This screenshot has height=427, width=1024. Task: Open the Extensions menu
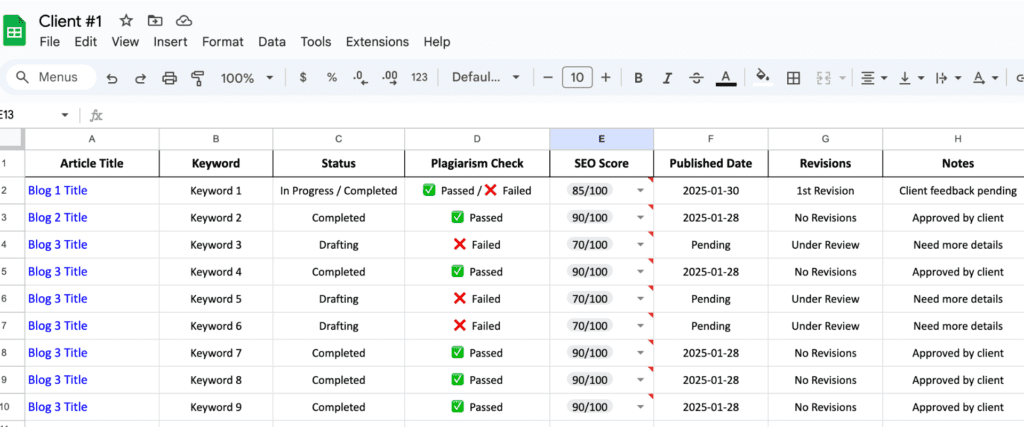tap(377, 42)
